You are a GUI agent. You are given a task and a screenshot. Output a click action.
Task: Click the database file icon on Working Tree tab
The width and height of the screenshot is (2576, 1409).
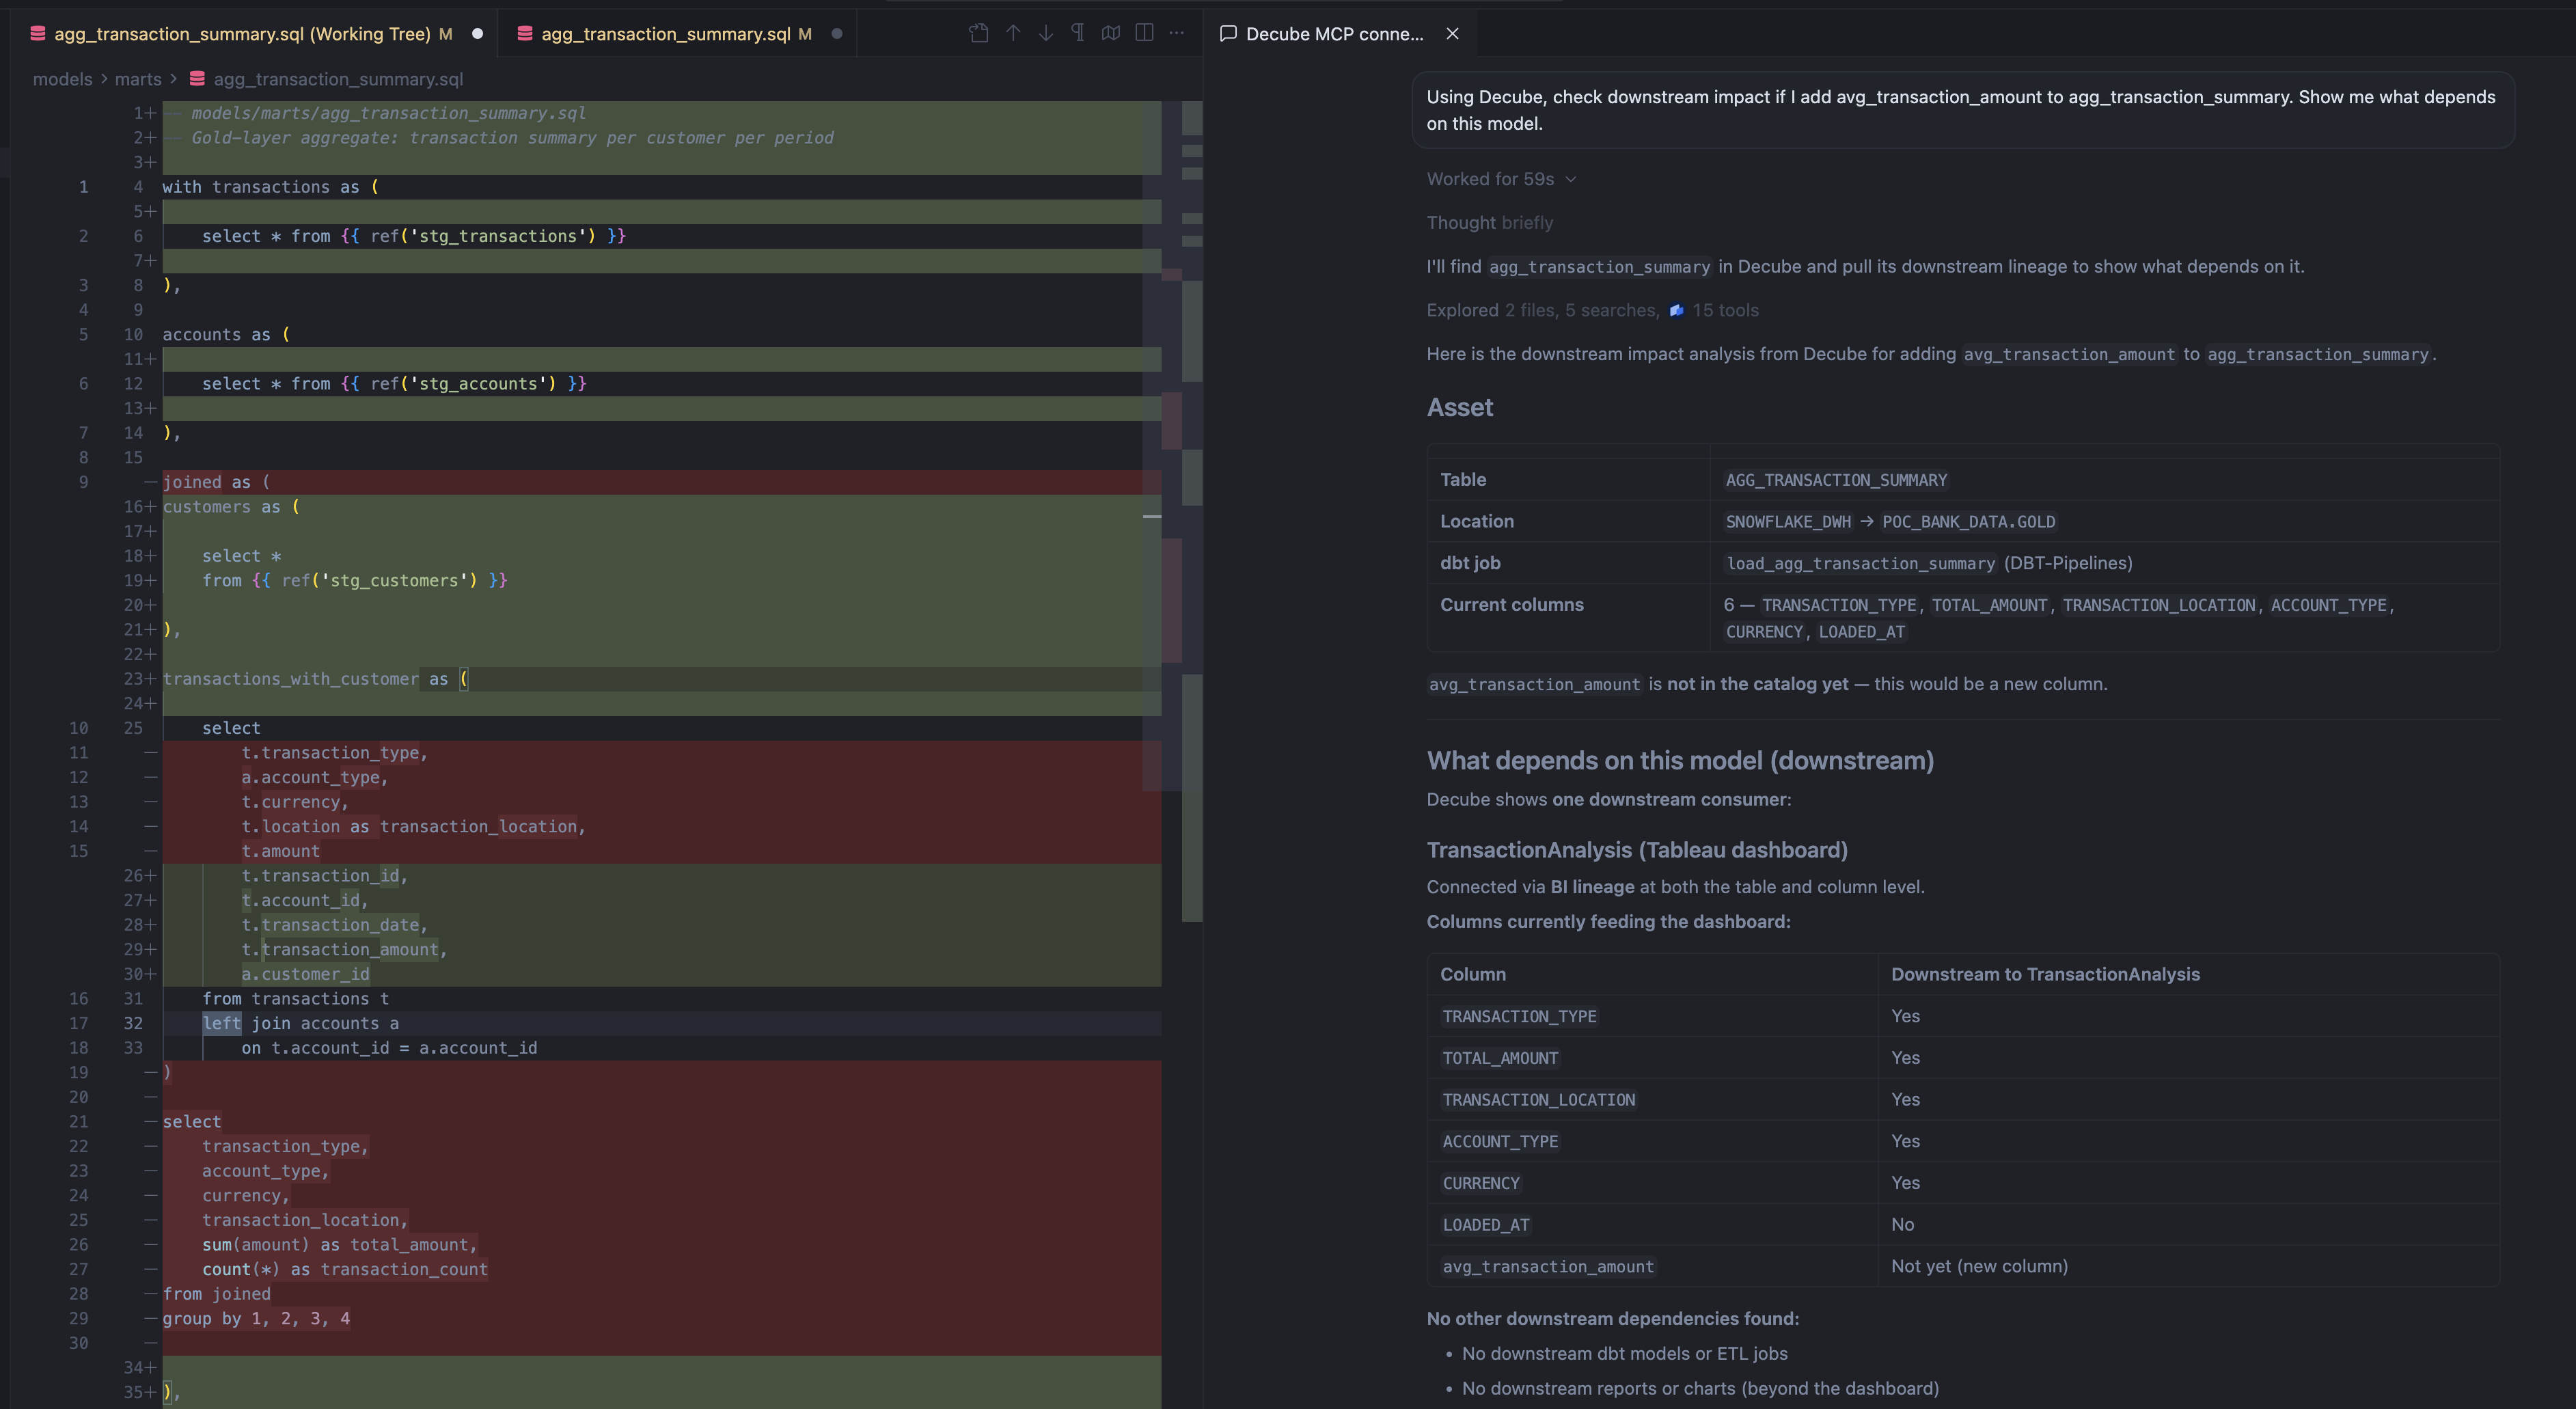tap(38, 34)
